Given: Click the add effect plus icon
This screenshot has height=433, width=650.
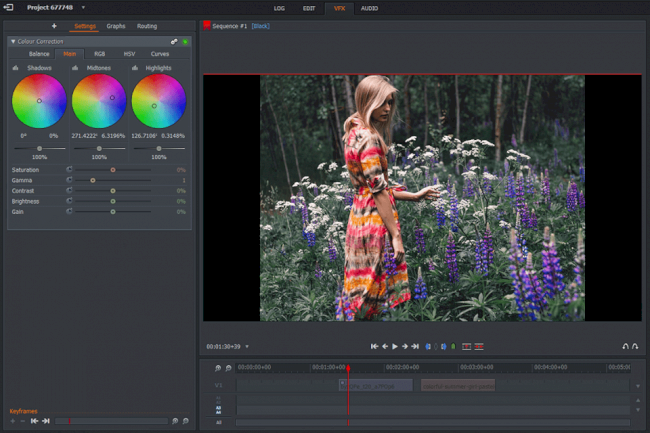Looking at the screenshot, I should [54, 26].
